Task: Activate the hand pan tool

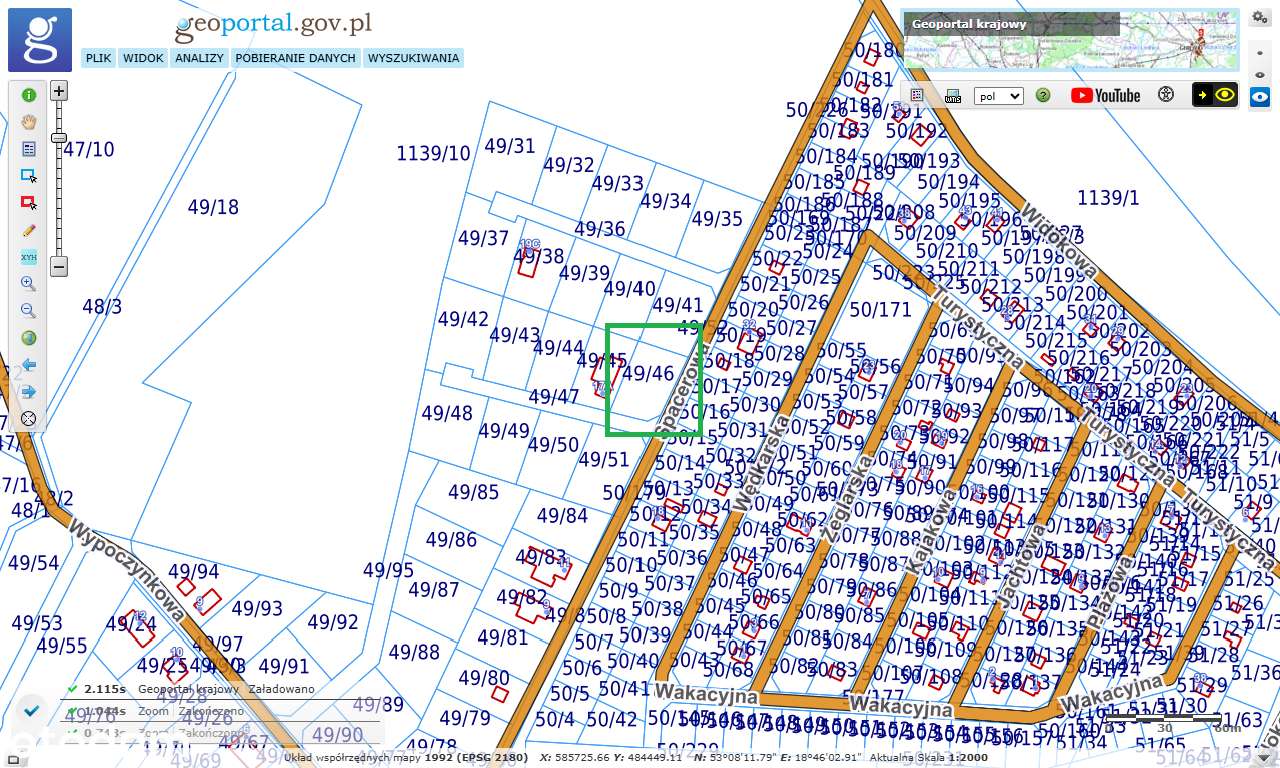Action: click(x=28, y=122)
